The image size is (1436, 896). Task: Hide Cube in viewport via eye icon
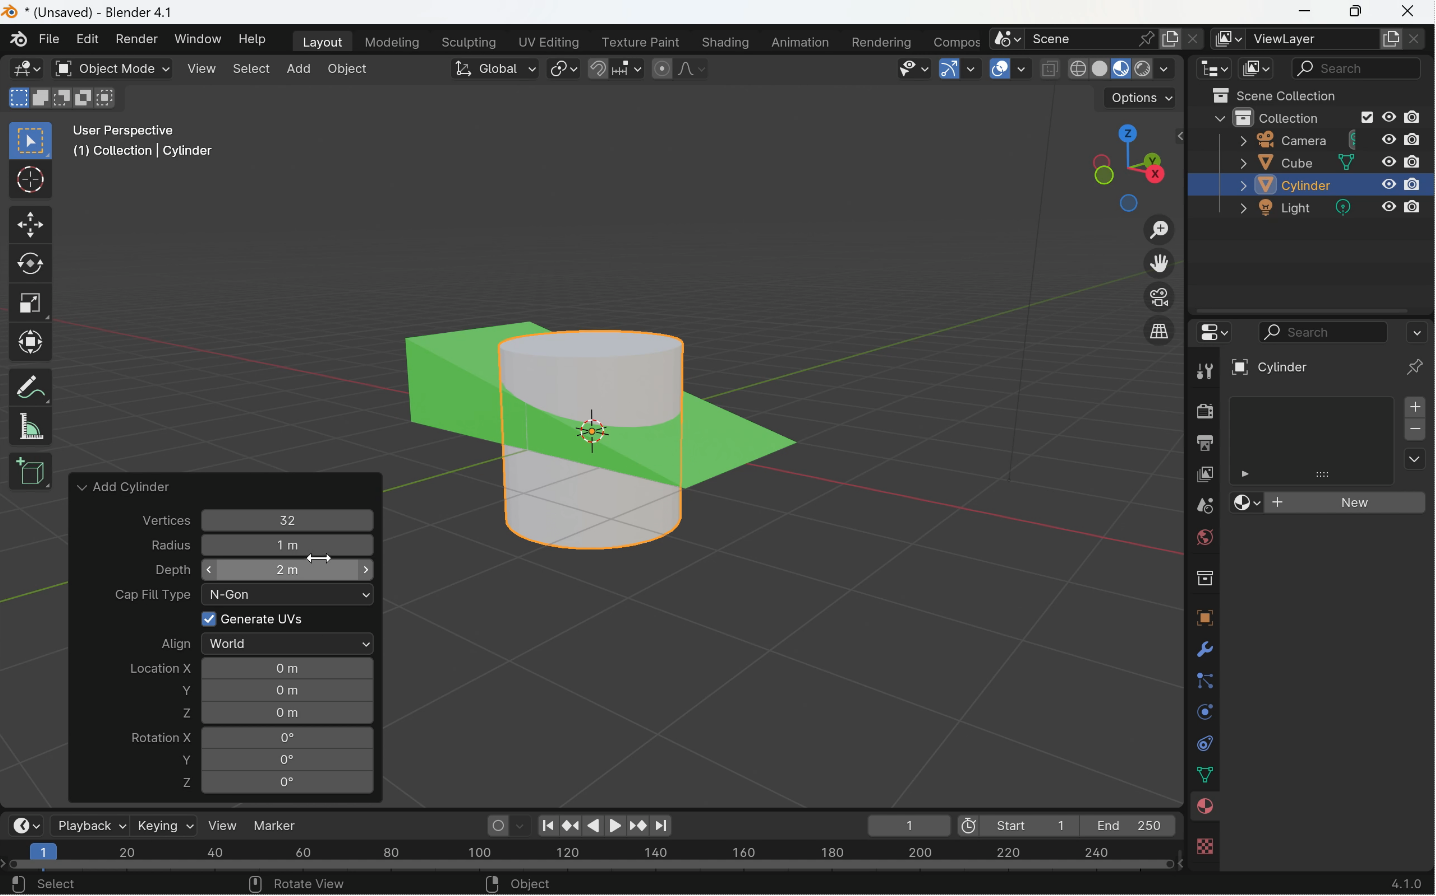pos(1389,162)
